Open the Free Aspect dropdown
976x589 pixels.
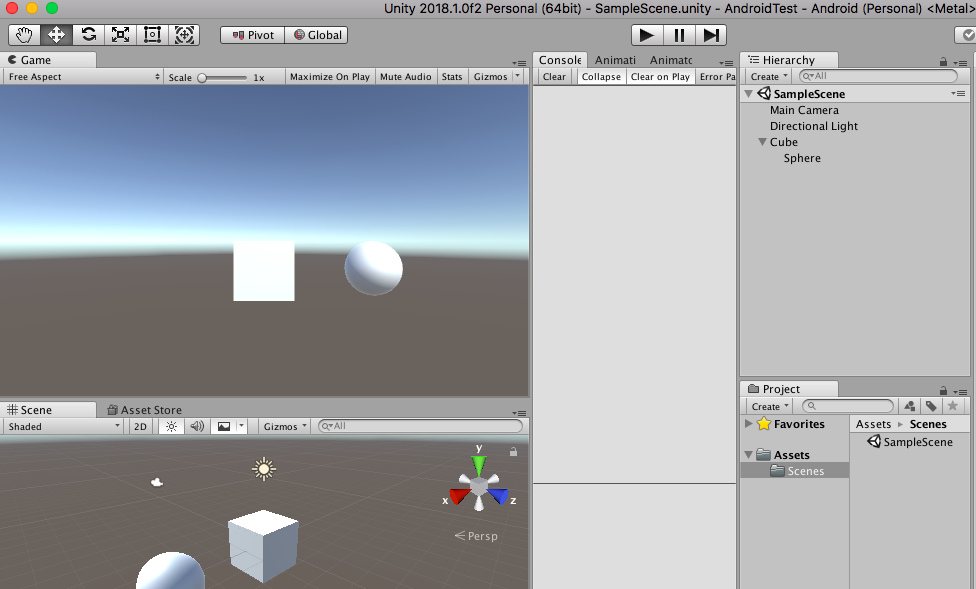[82, 77]
